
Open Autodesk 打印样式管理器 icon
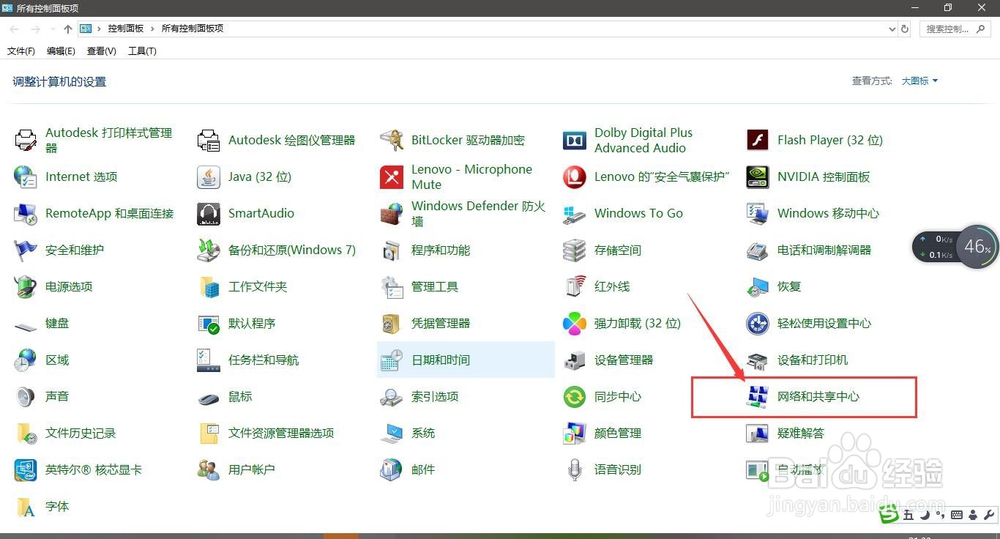point(26,140)
